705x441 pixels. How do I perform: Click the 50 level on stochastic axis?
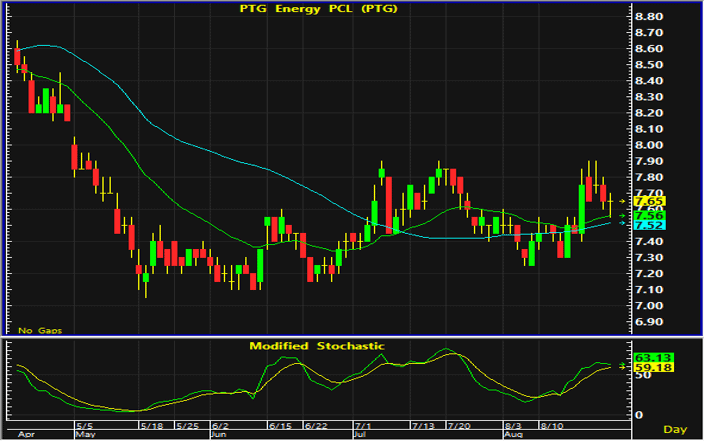(x=643, y=375)
